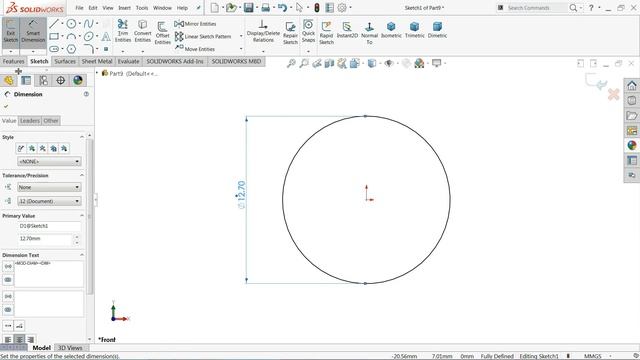
Task: Open Trim Entities tool
Action: 122,31
